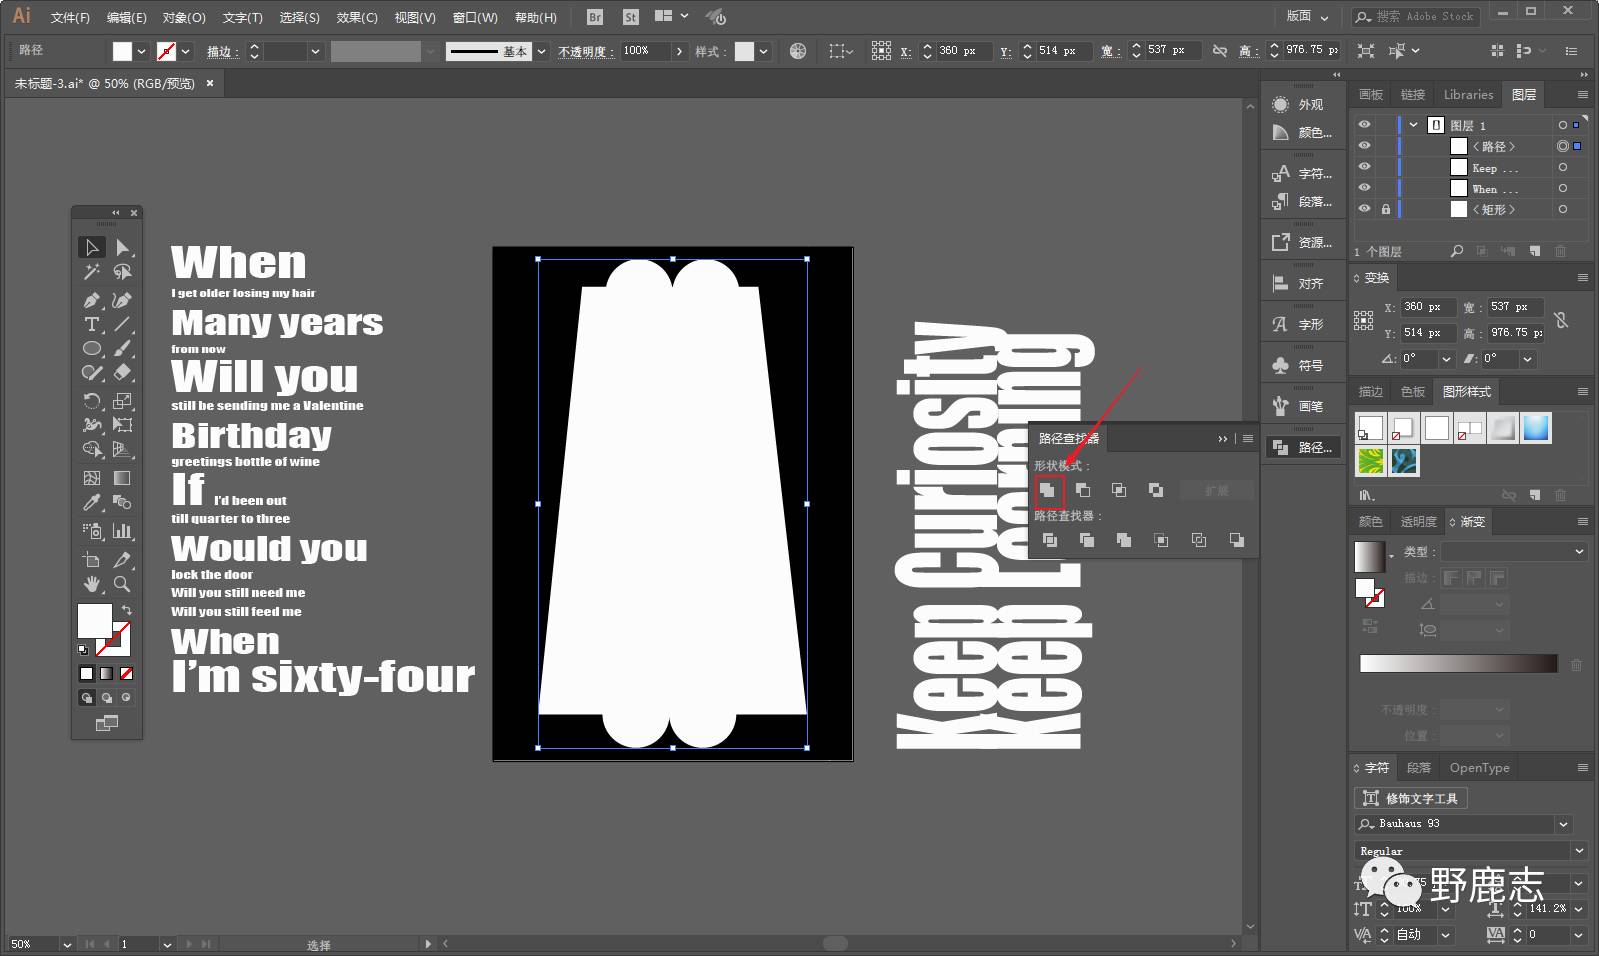The width and height of the screenshot is (1599, 956).
Task: Click the gradient slider bar
Action: click(x=1458, y=664)
